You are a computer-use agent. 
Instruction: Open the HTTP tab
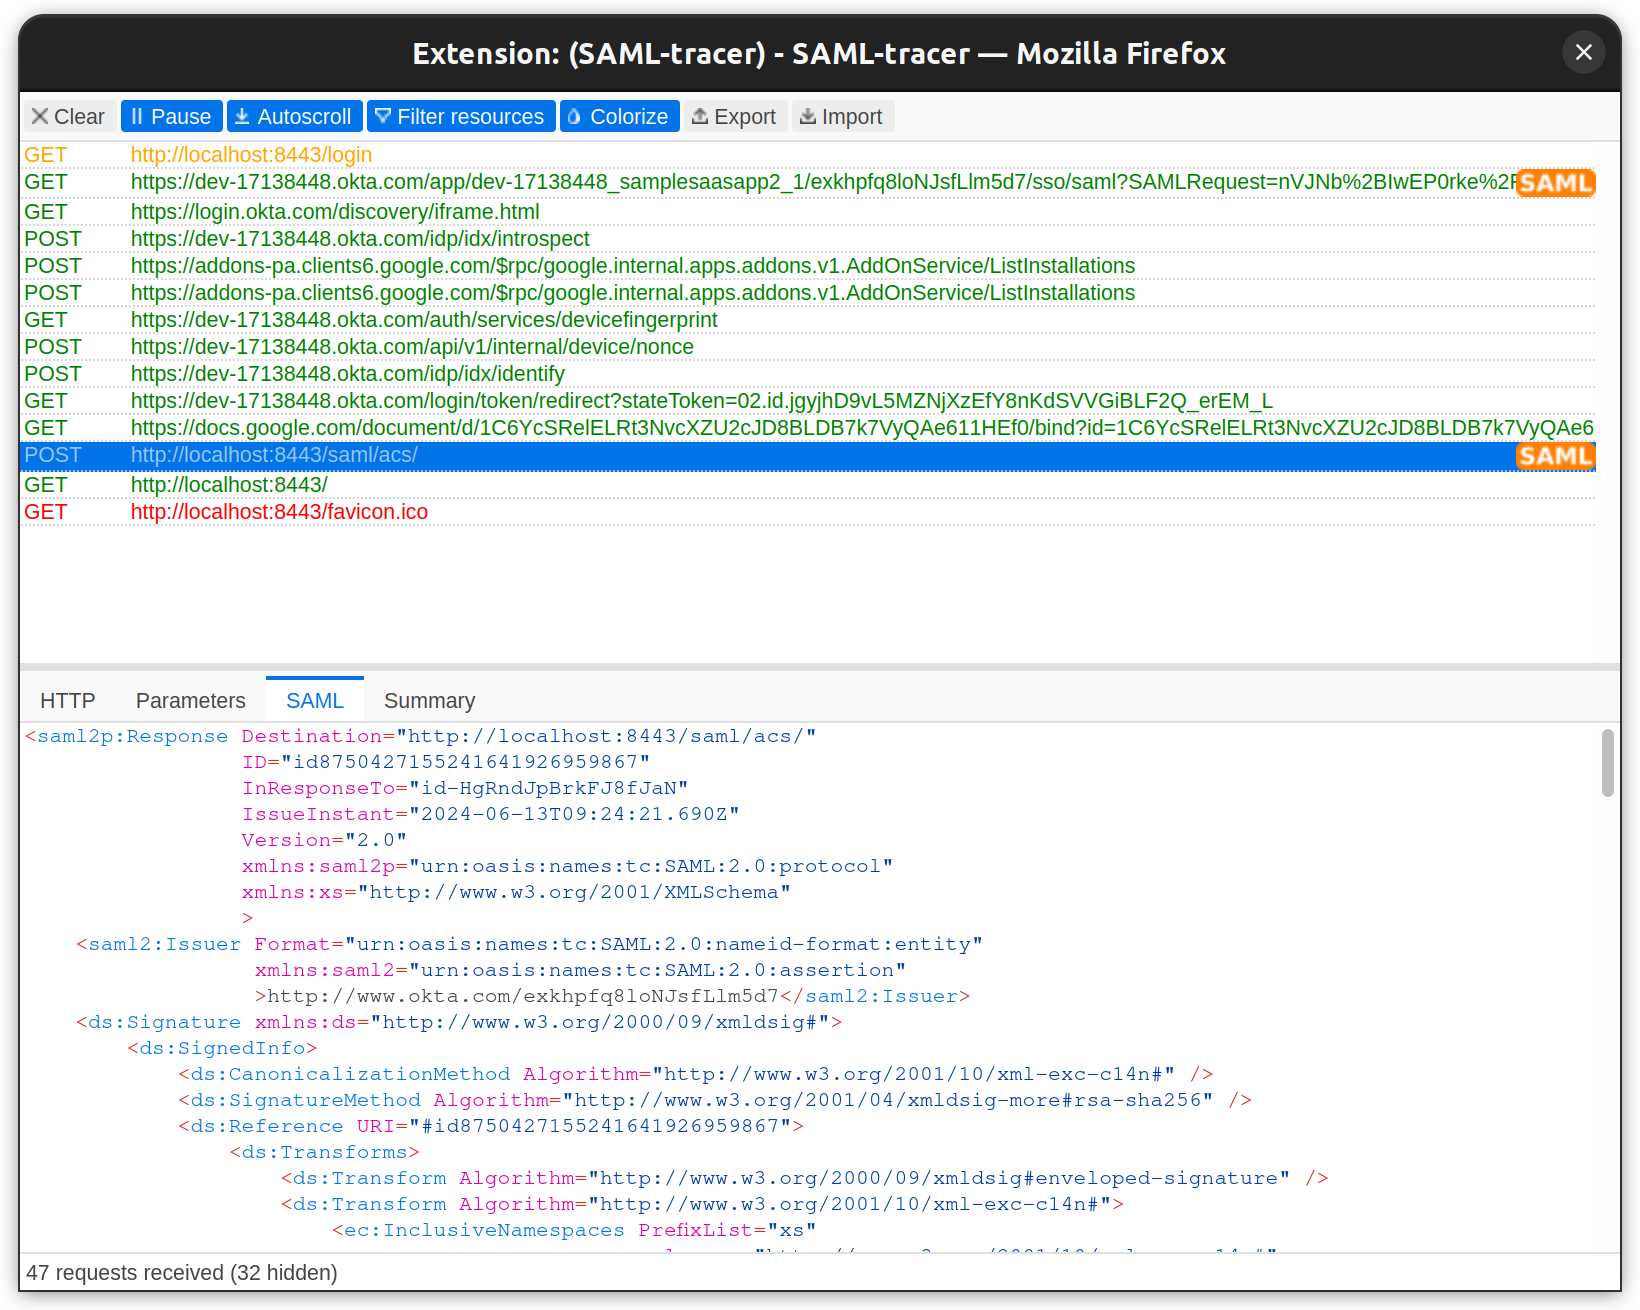[x=68, y=700]
